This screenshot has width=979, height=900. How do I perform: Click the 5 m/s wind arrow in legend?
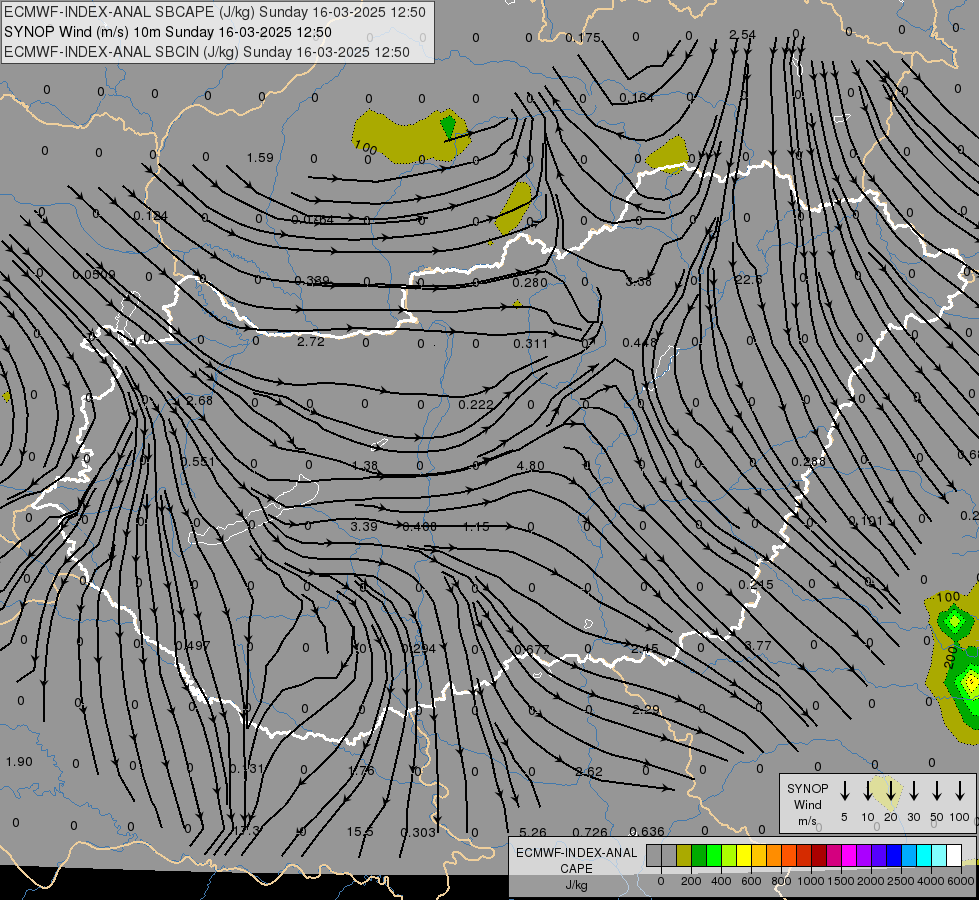(x=844, y=791)
